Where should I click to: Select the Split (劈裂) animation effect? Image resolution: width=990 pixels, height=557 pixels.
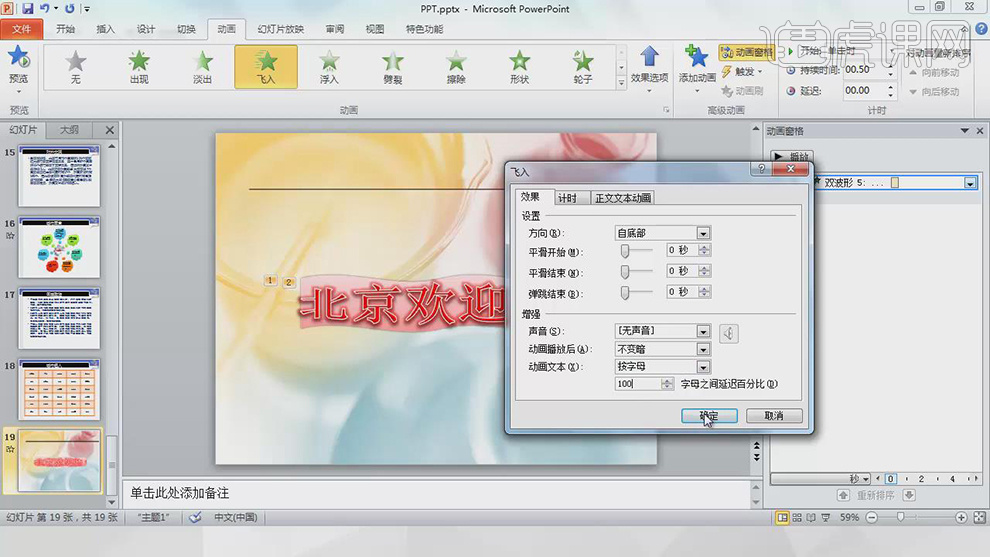393,66
